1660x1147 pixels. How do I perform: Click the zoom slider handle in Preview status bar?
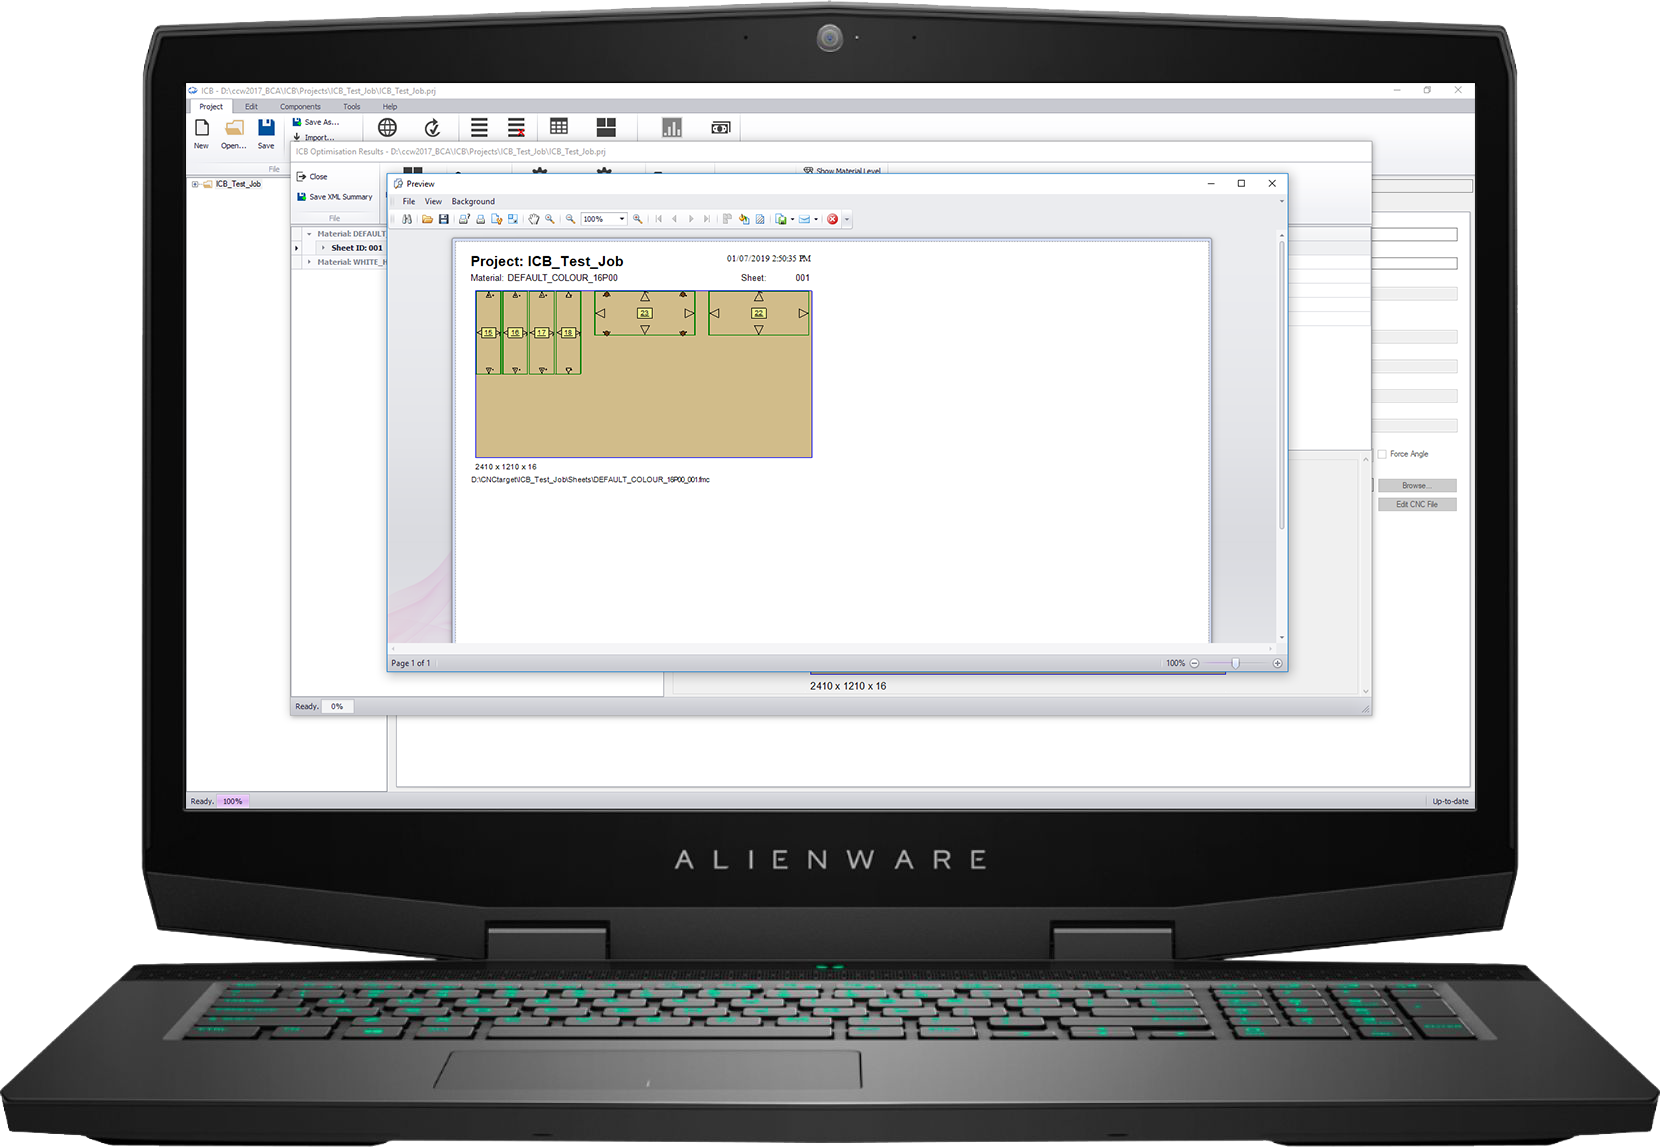1236,663
